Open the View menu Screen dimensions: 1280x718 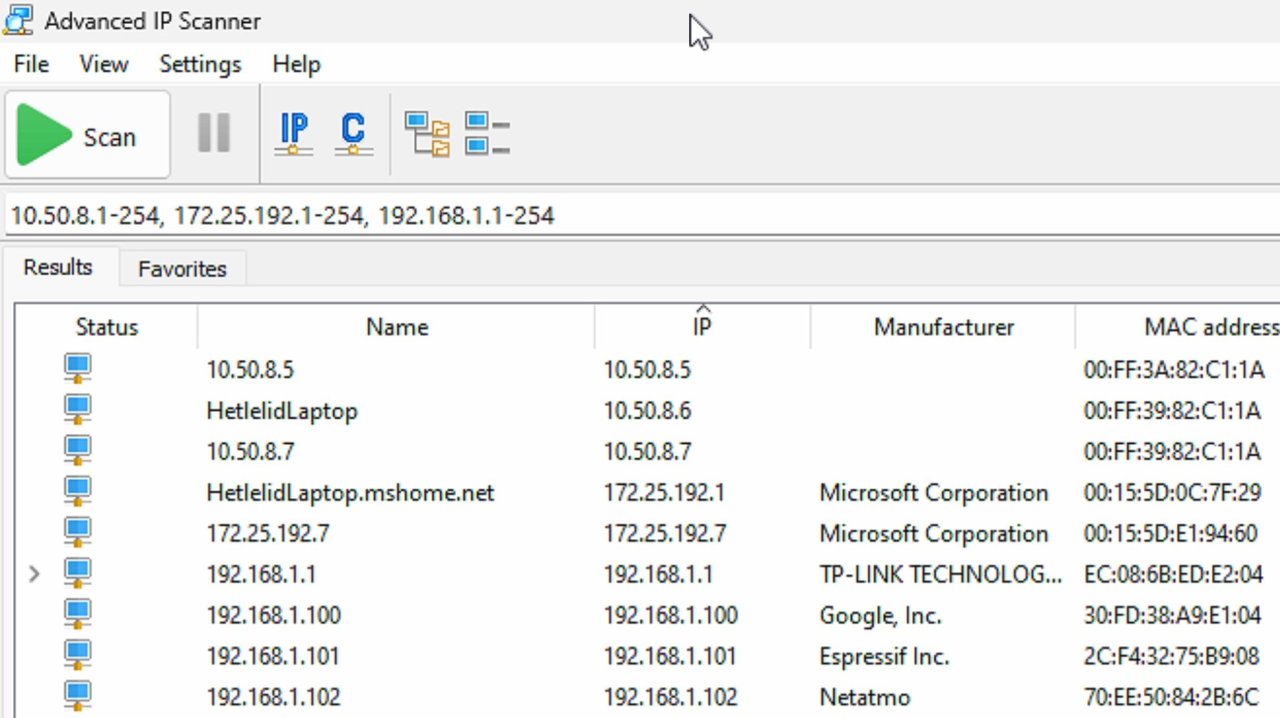(x=104, y=64)
